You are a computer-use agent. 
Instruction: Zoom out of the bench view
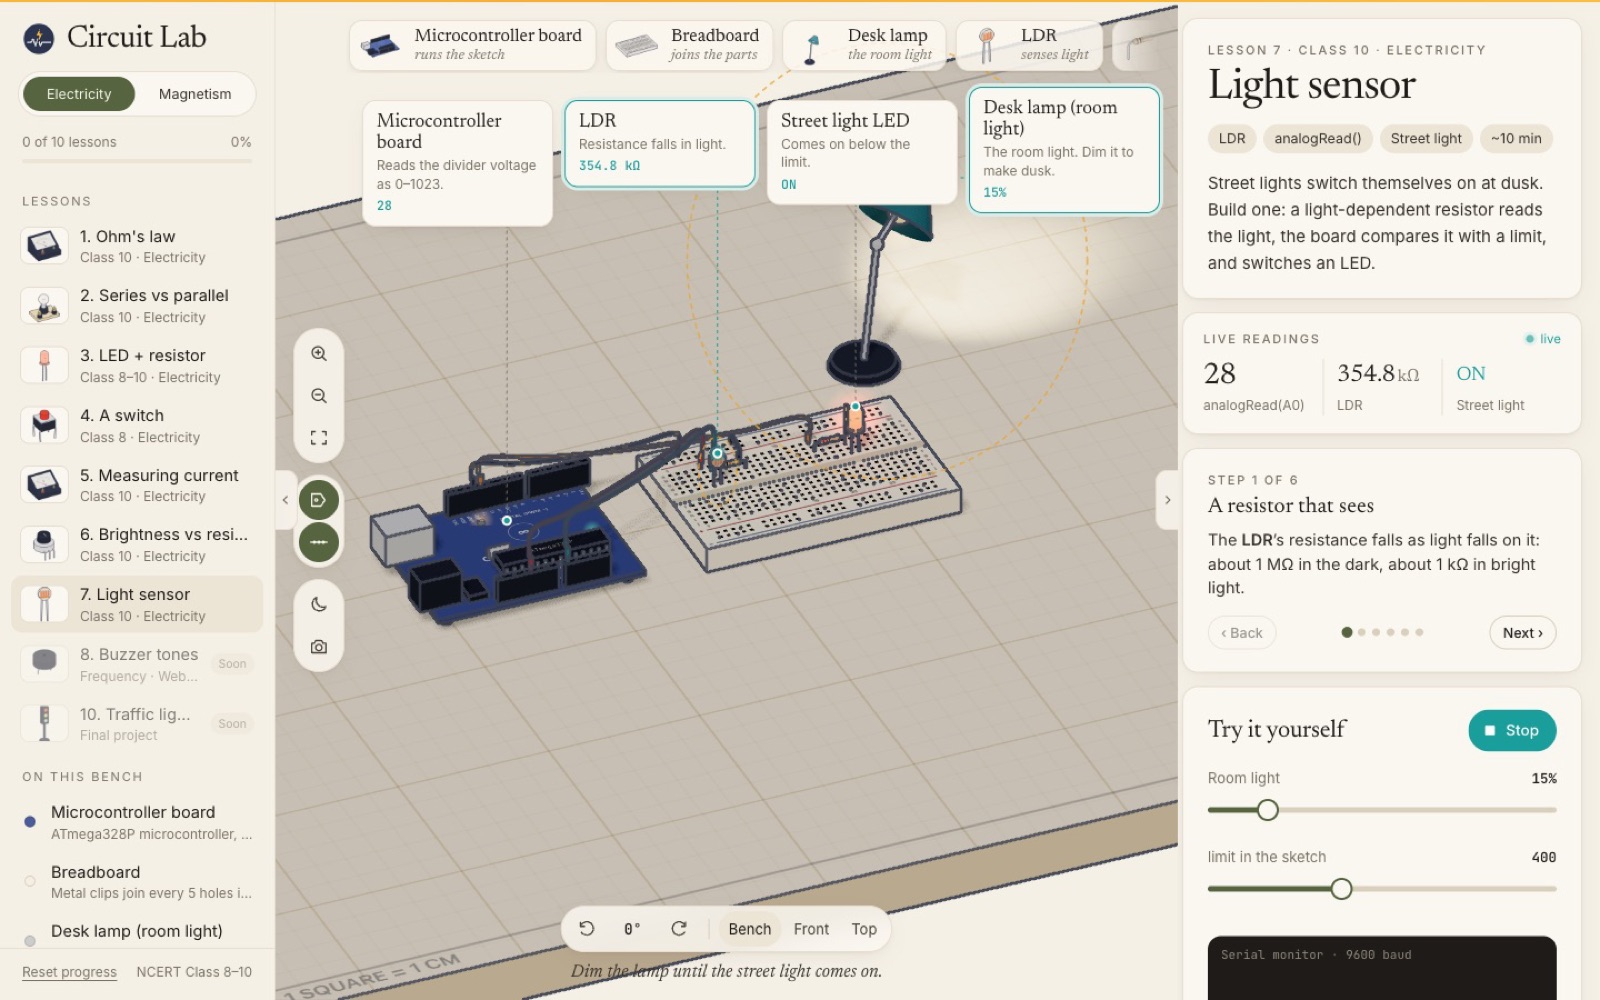click(319, 396)
